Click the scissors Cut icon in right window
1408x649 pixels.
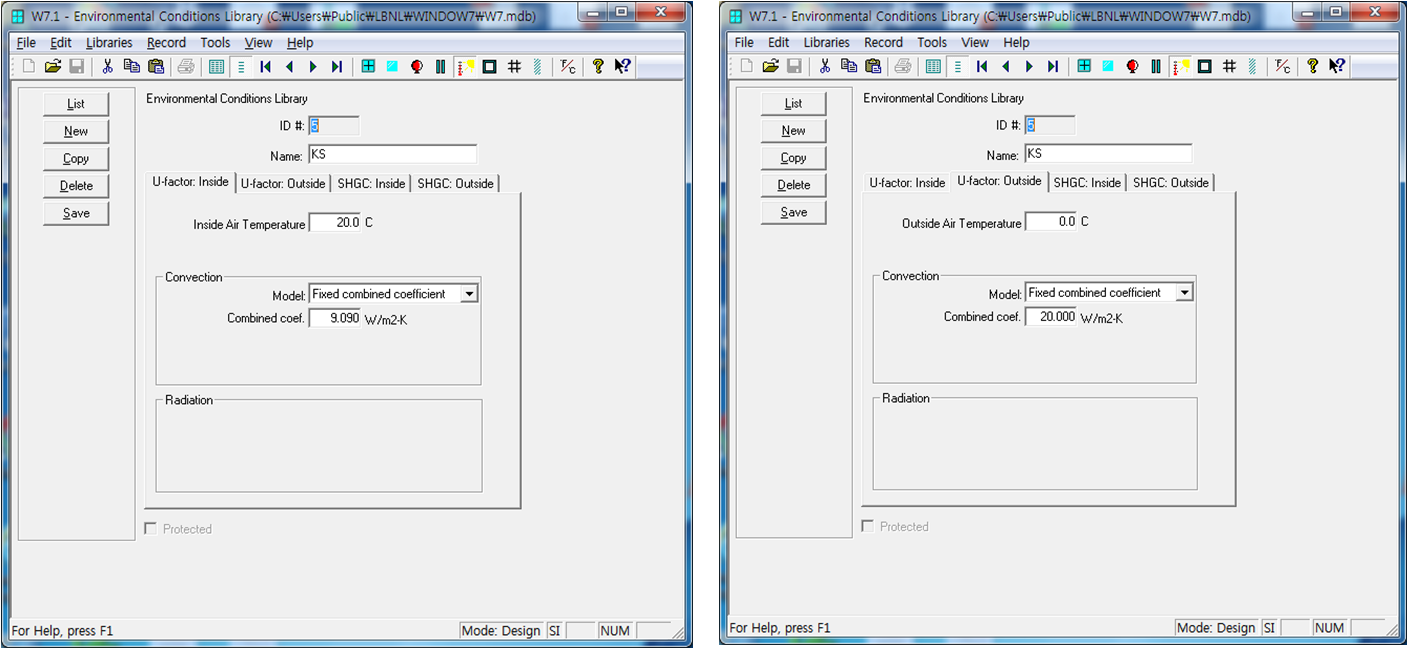tap(825, 67)
